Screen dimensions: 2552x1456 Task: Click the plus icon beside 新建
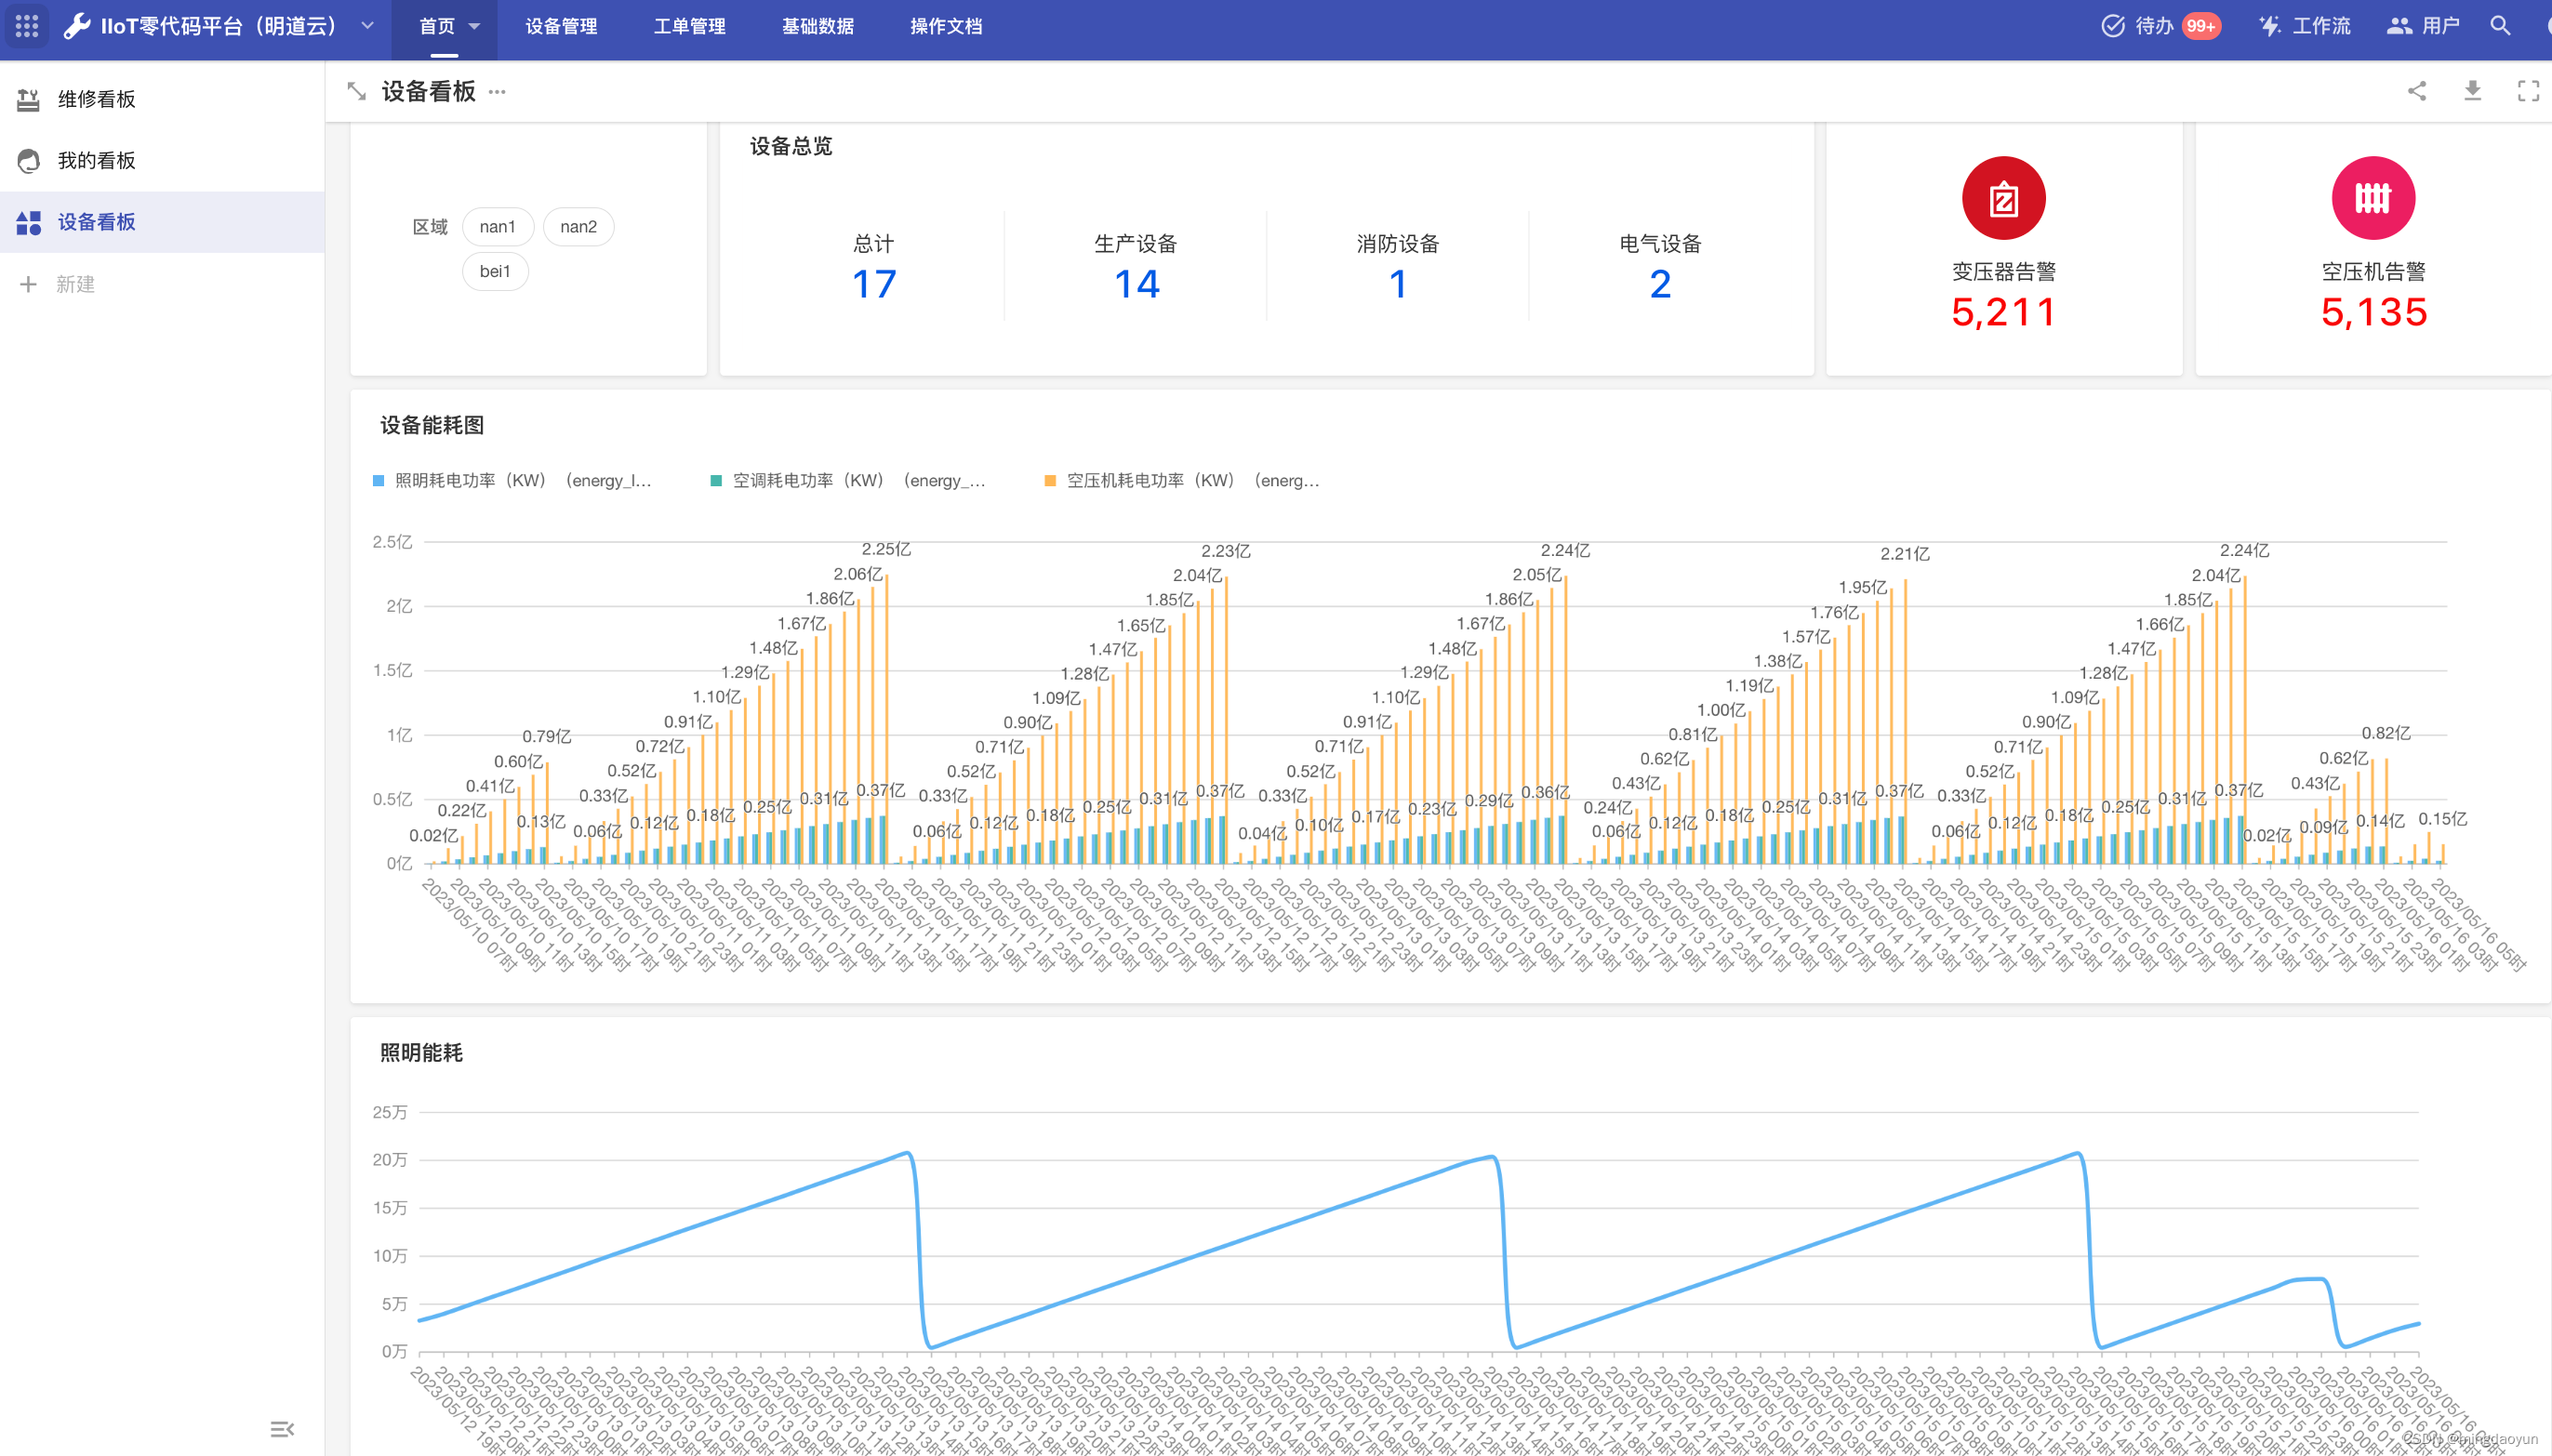click(28, 284)
